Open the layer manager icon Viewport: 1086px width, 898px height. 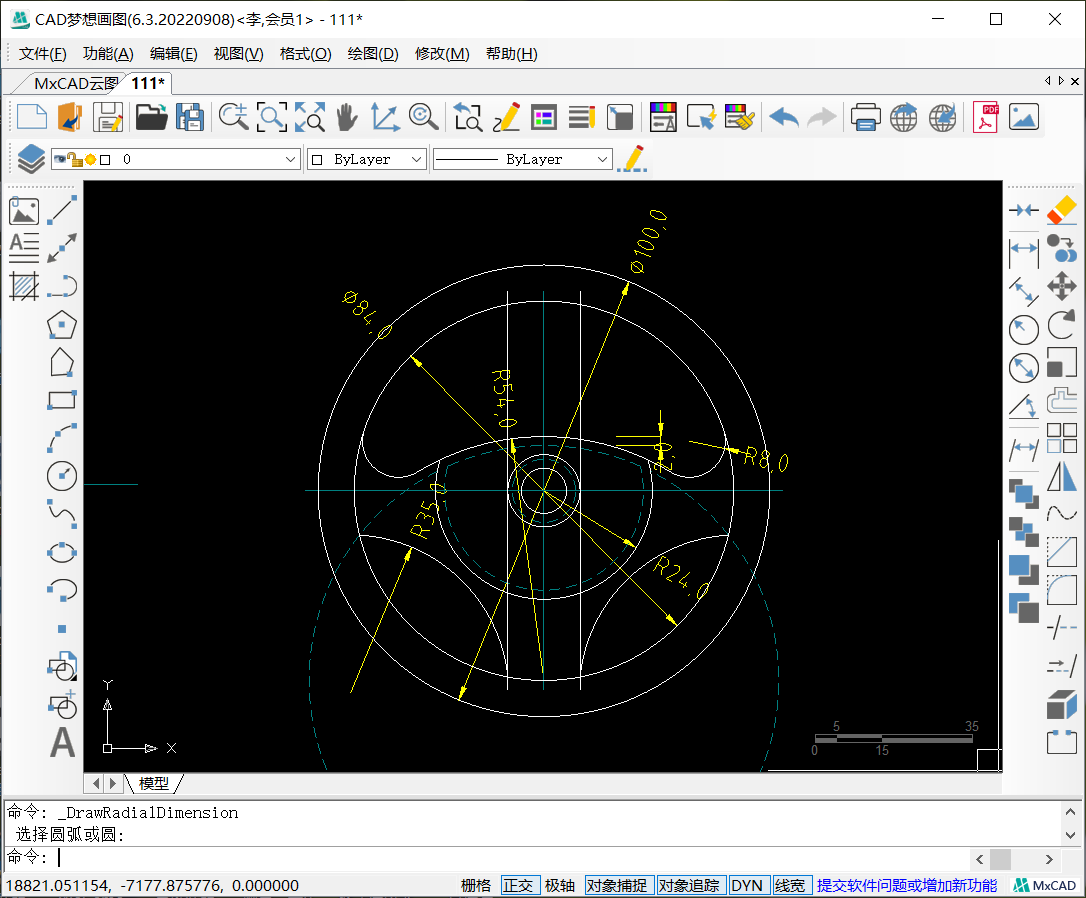[31, 159]
